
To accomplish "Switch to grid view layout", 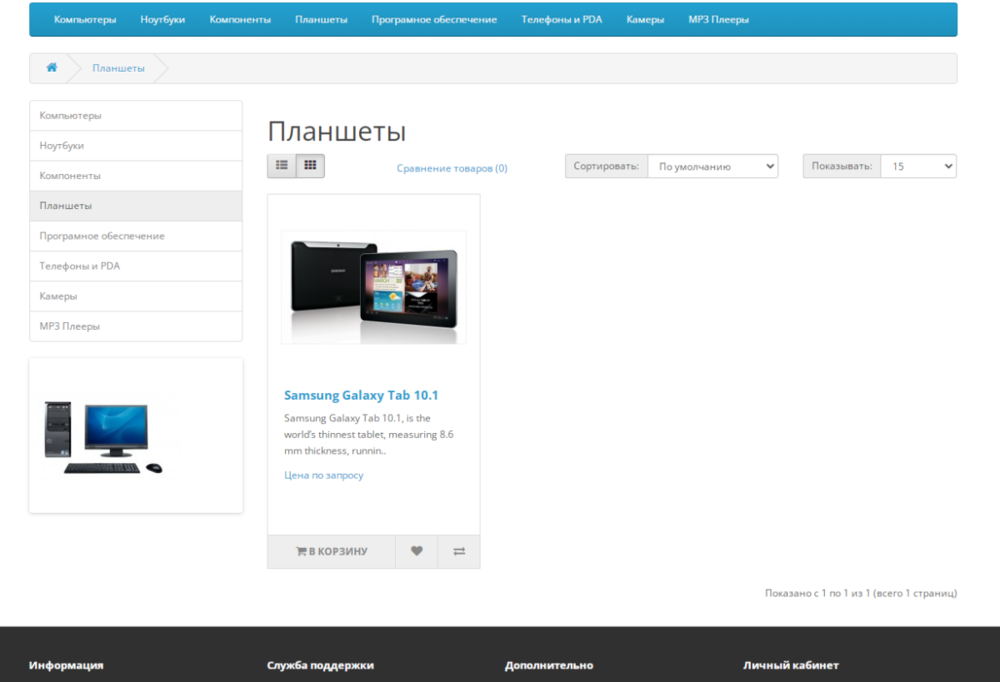I will 310,166.
